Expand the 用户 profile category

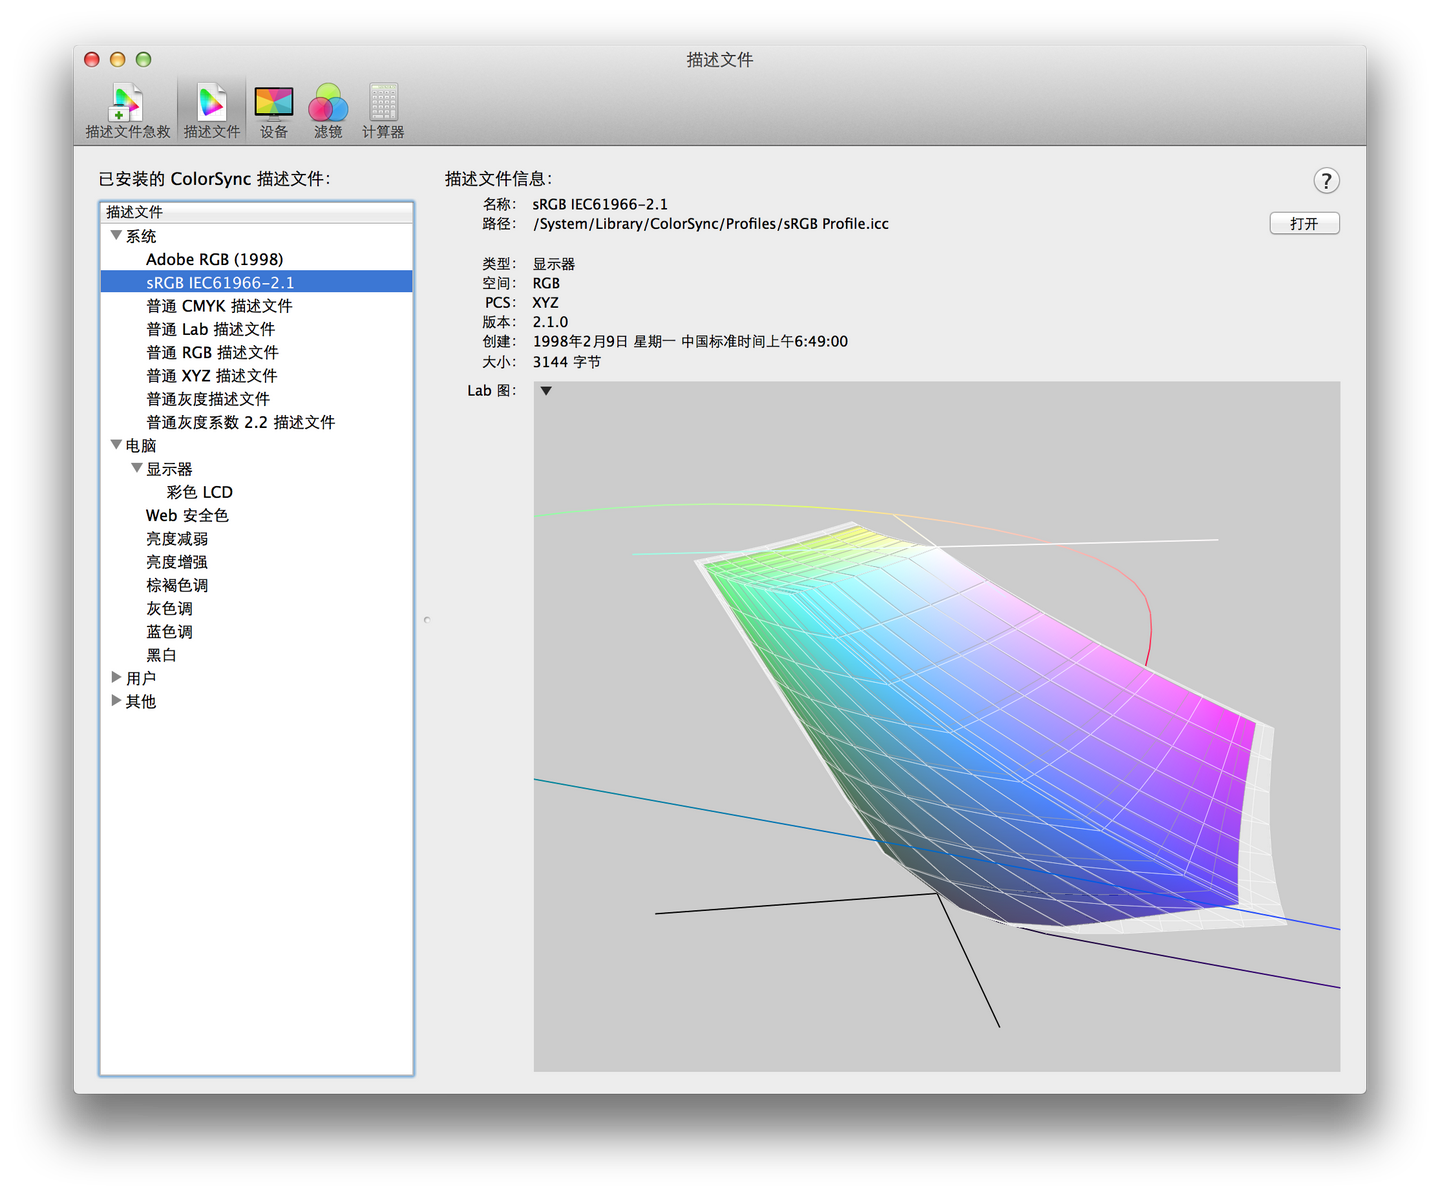click(116, 677)
